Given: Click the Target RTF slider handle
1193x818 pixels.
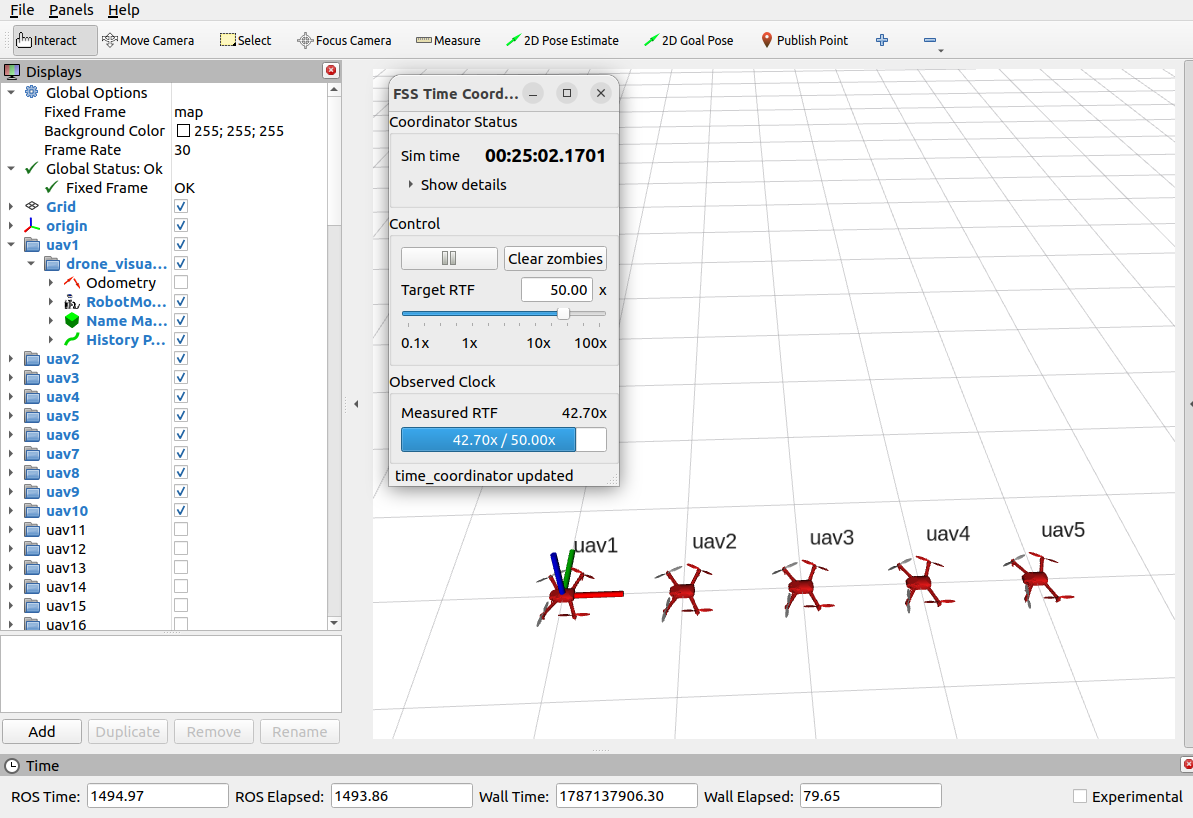Looking at the screenshot, I should pyautogui.click(x=563, y=313).
